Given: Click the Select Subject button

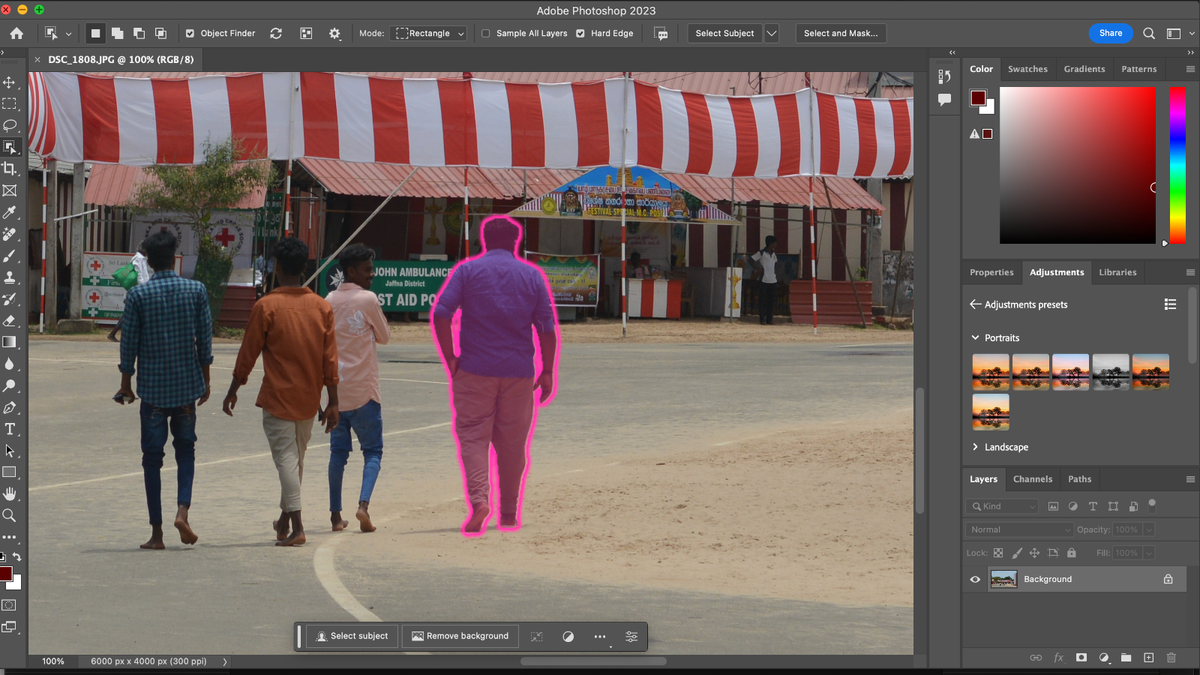Looking at the screenshot, I should (351, 636).
